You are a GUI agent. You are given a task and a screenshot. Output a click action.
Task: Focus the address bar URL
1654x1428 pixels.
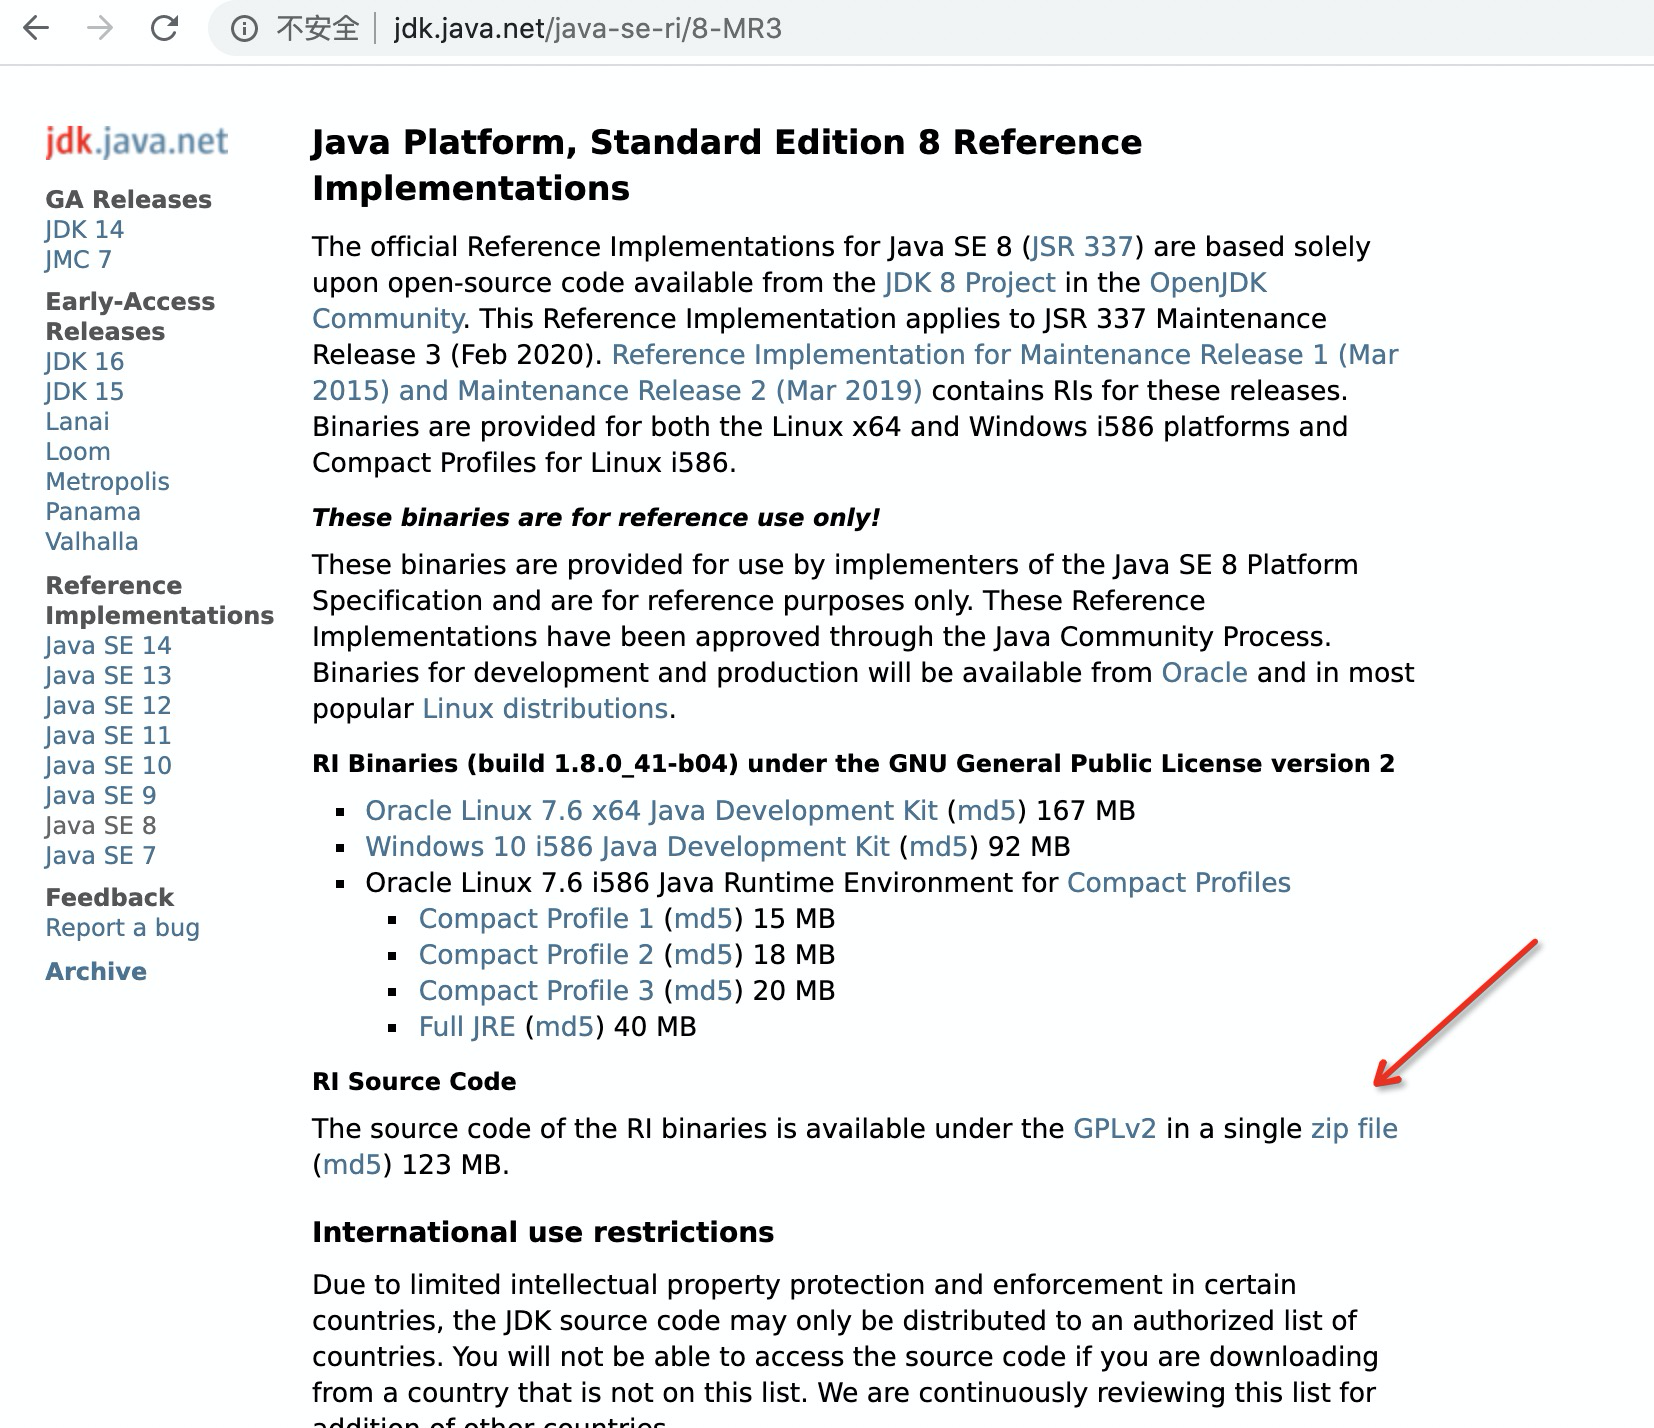[x=587, y=29]
